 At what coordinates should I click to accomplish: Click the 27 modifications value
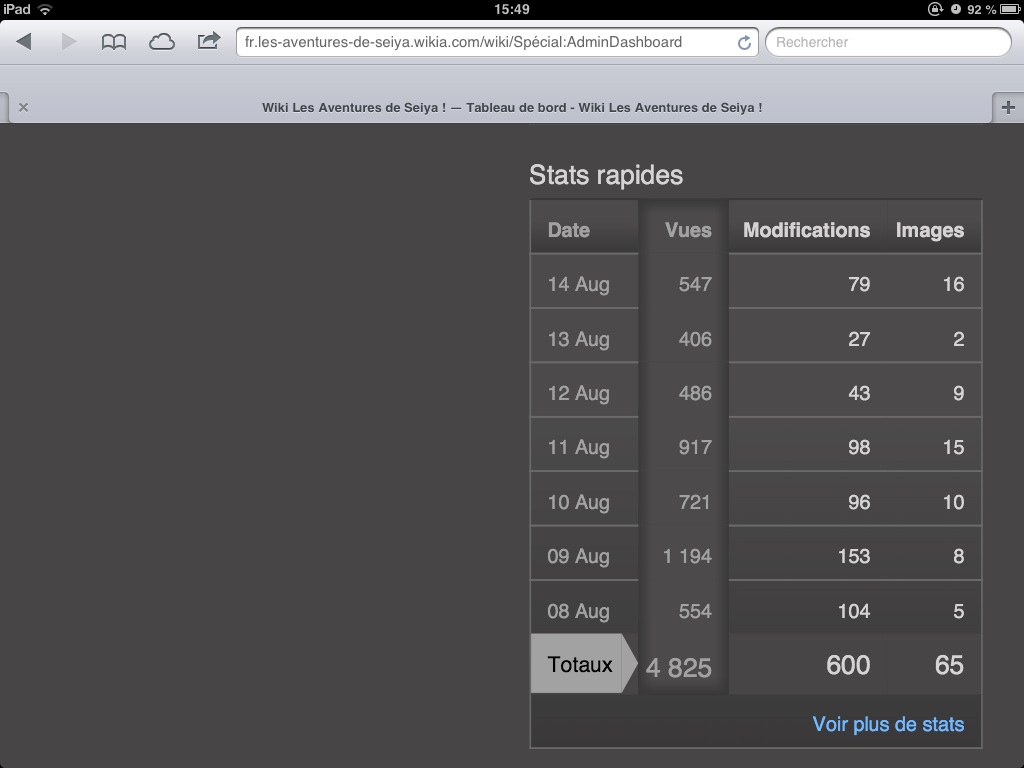click(859, 339)
